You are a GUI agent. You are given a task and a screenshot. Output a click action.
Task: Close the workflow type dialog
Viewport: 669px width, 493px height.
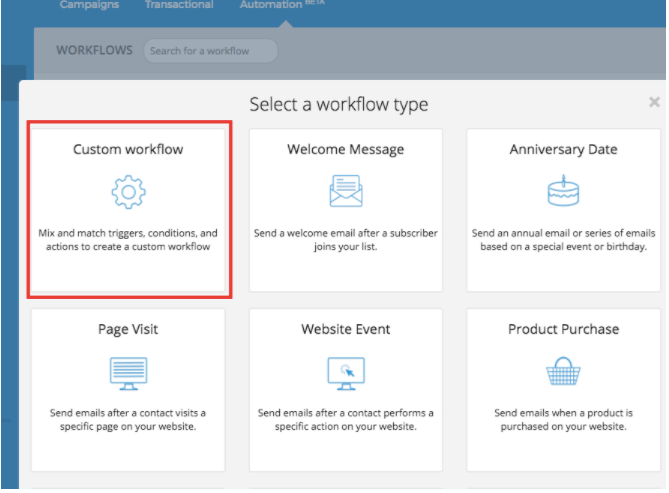tap(654, 102)
